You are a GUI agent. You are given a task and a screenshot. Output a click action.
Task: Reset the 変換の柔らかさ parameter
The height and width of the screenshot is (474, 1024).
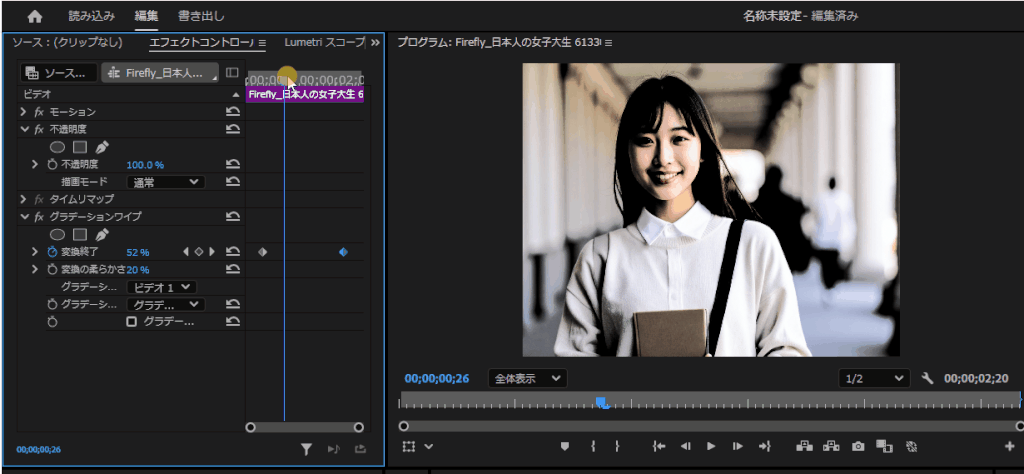coord(232,269)
